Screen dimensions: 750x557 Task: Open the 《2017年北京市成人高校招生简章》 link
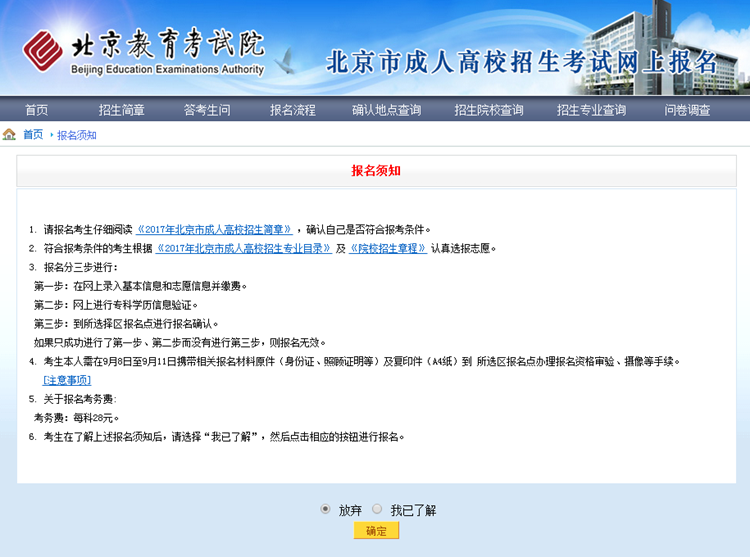click(214, 229)
